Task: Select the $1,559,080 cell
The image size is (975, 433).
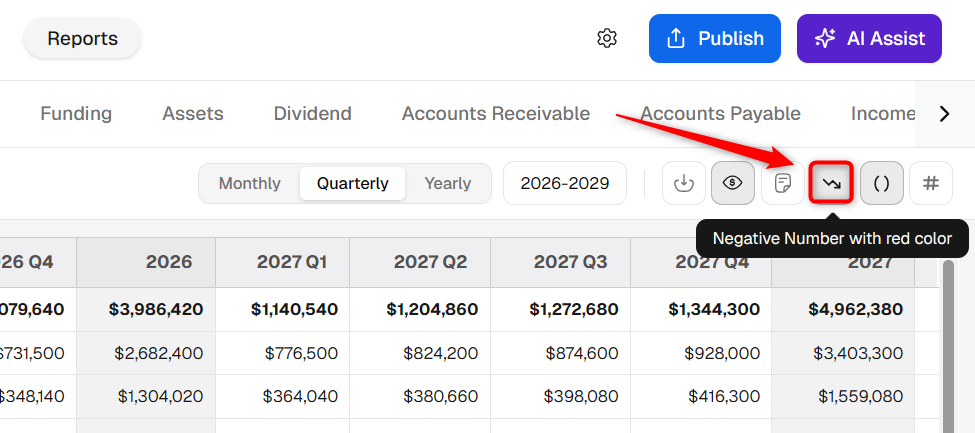Action: click(x=843, y=396)
